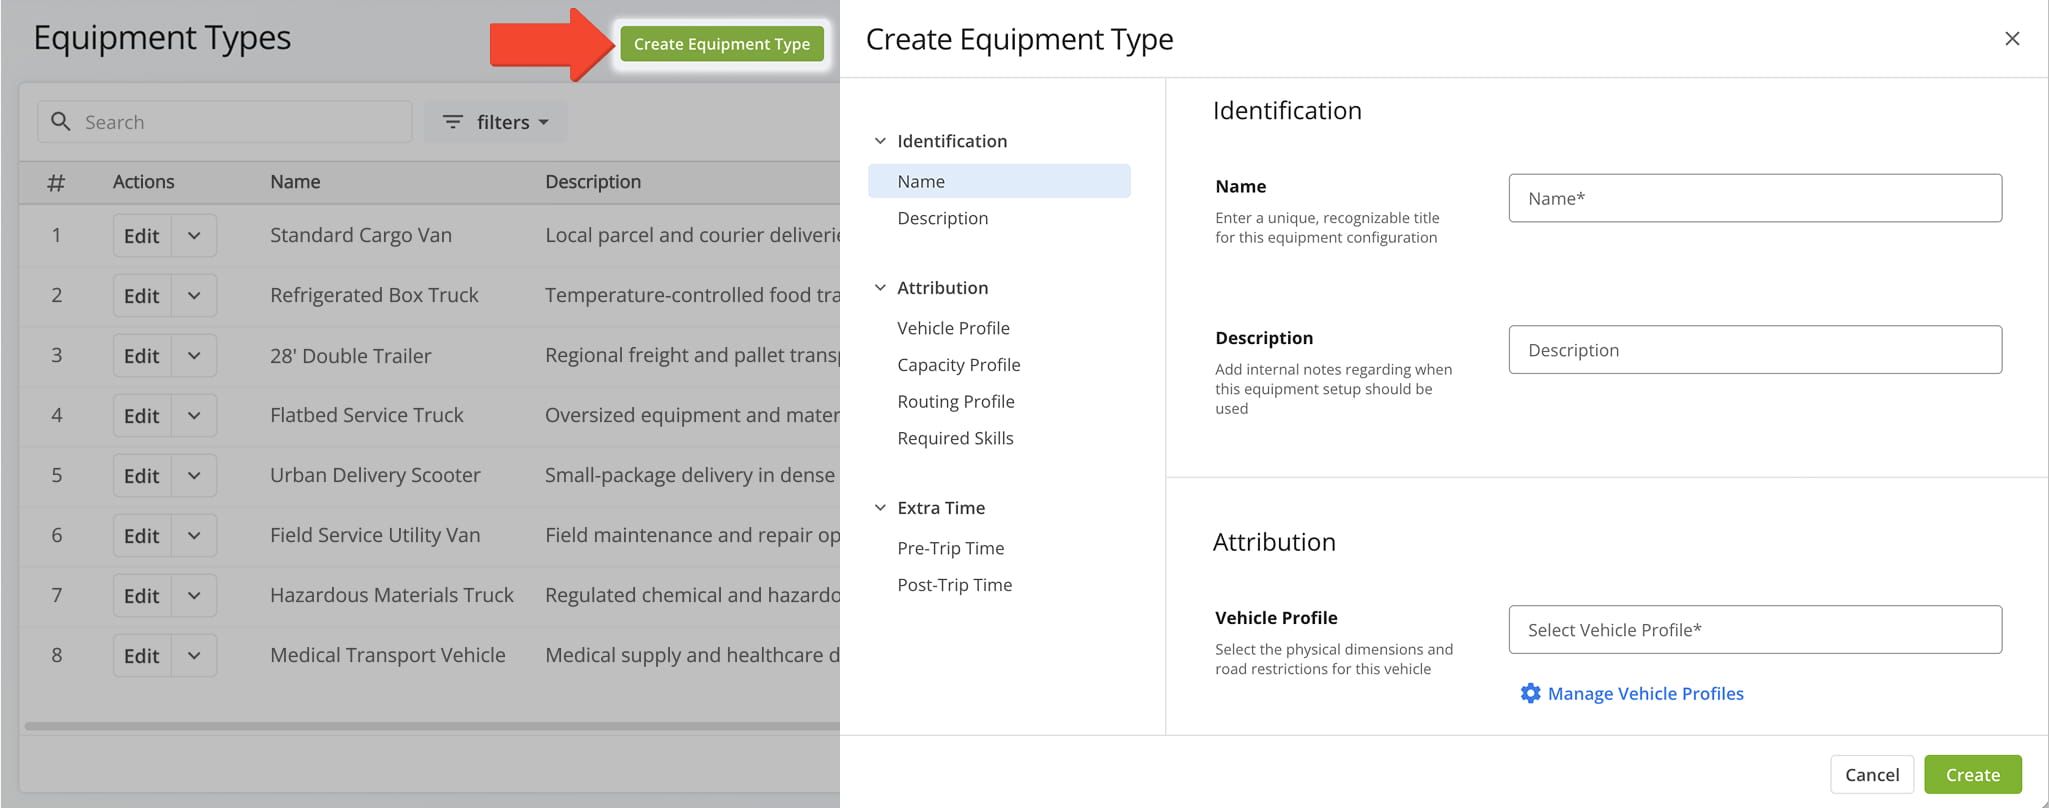Open the Manage Vehicle Profiles link
2049x808 pixels.
(1645, 693)
